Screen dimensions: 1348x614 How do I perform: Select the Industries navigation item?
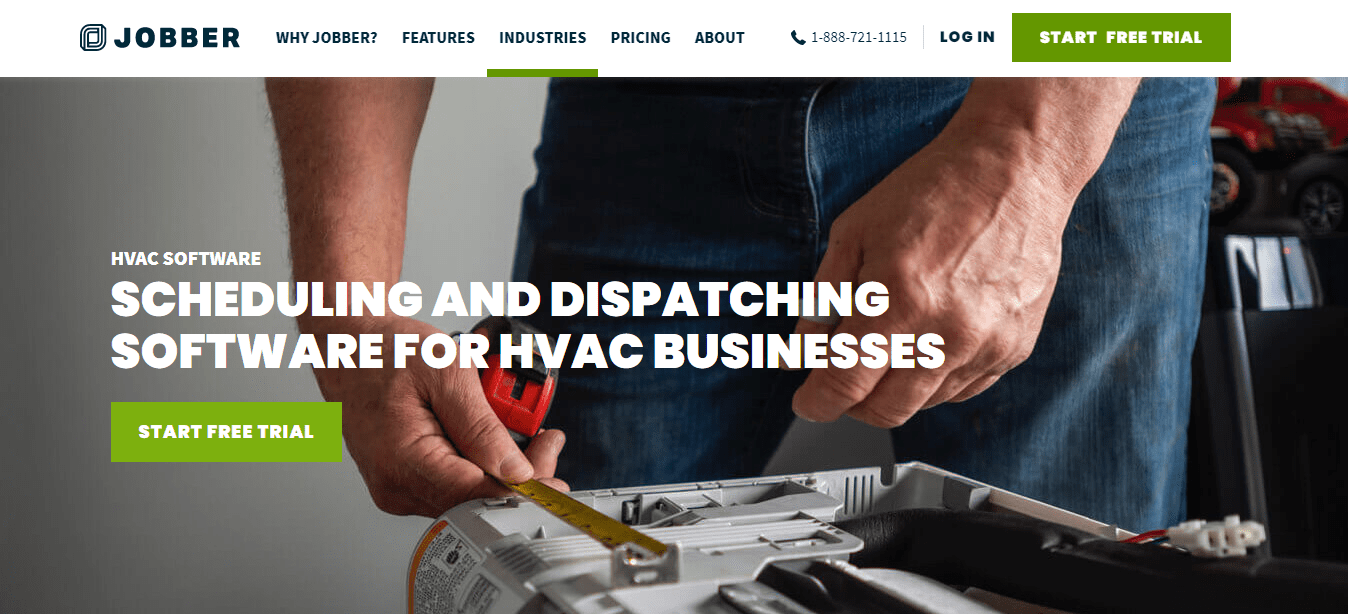[x=543, y=38]
